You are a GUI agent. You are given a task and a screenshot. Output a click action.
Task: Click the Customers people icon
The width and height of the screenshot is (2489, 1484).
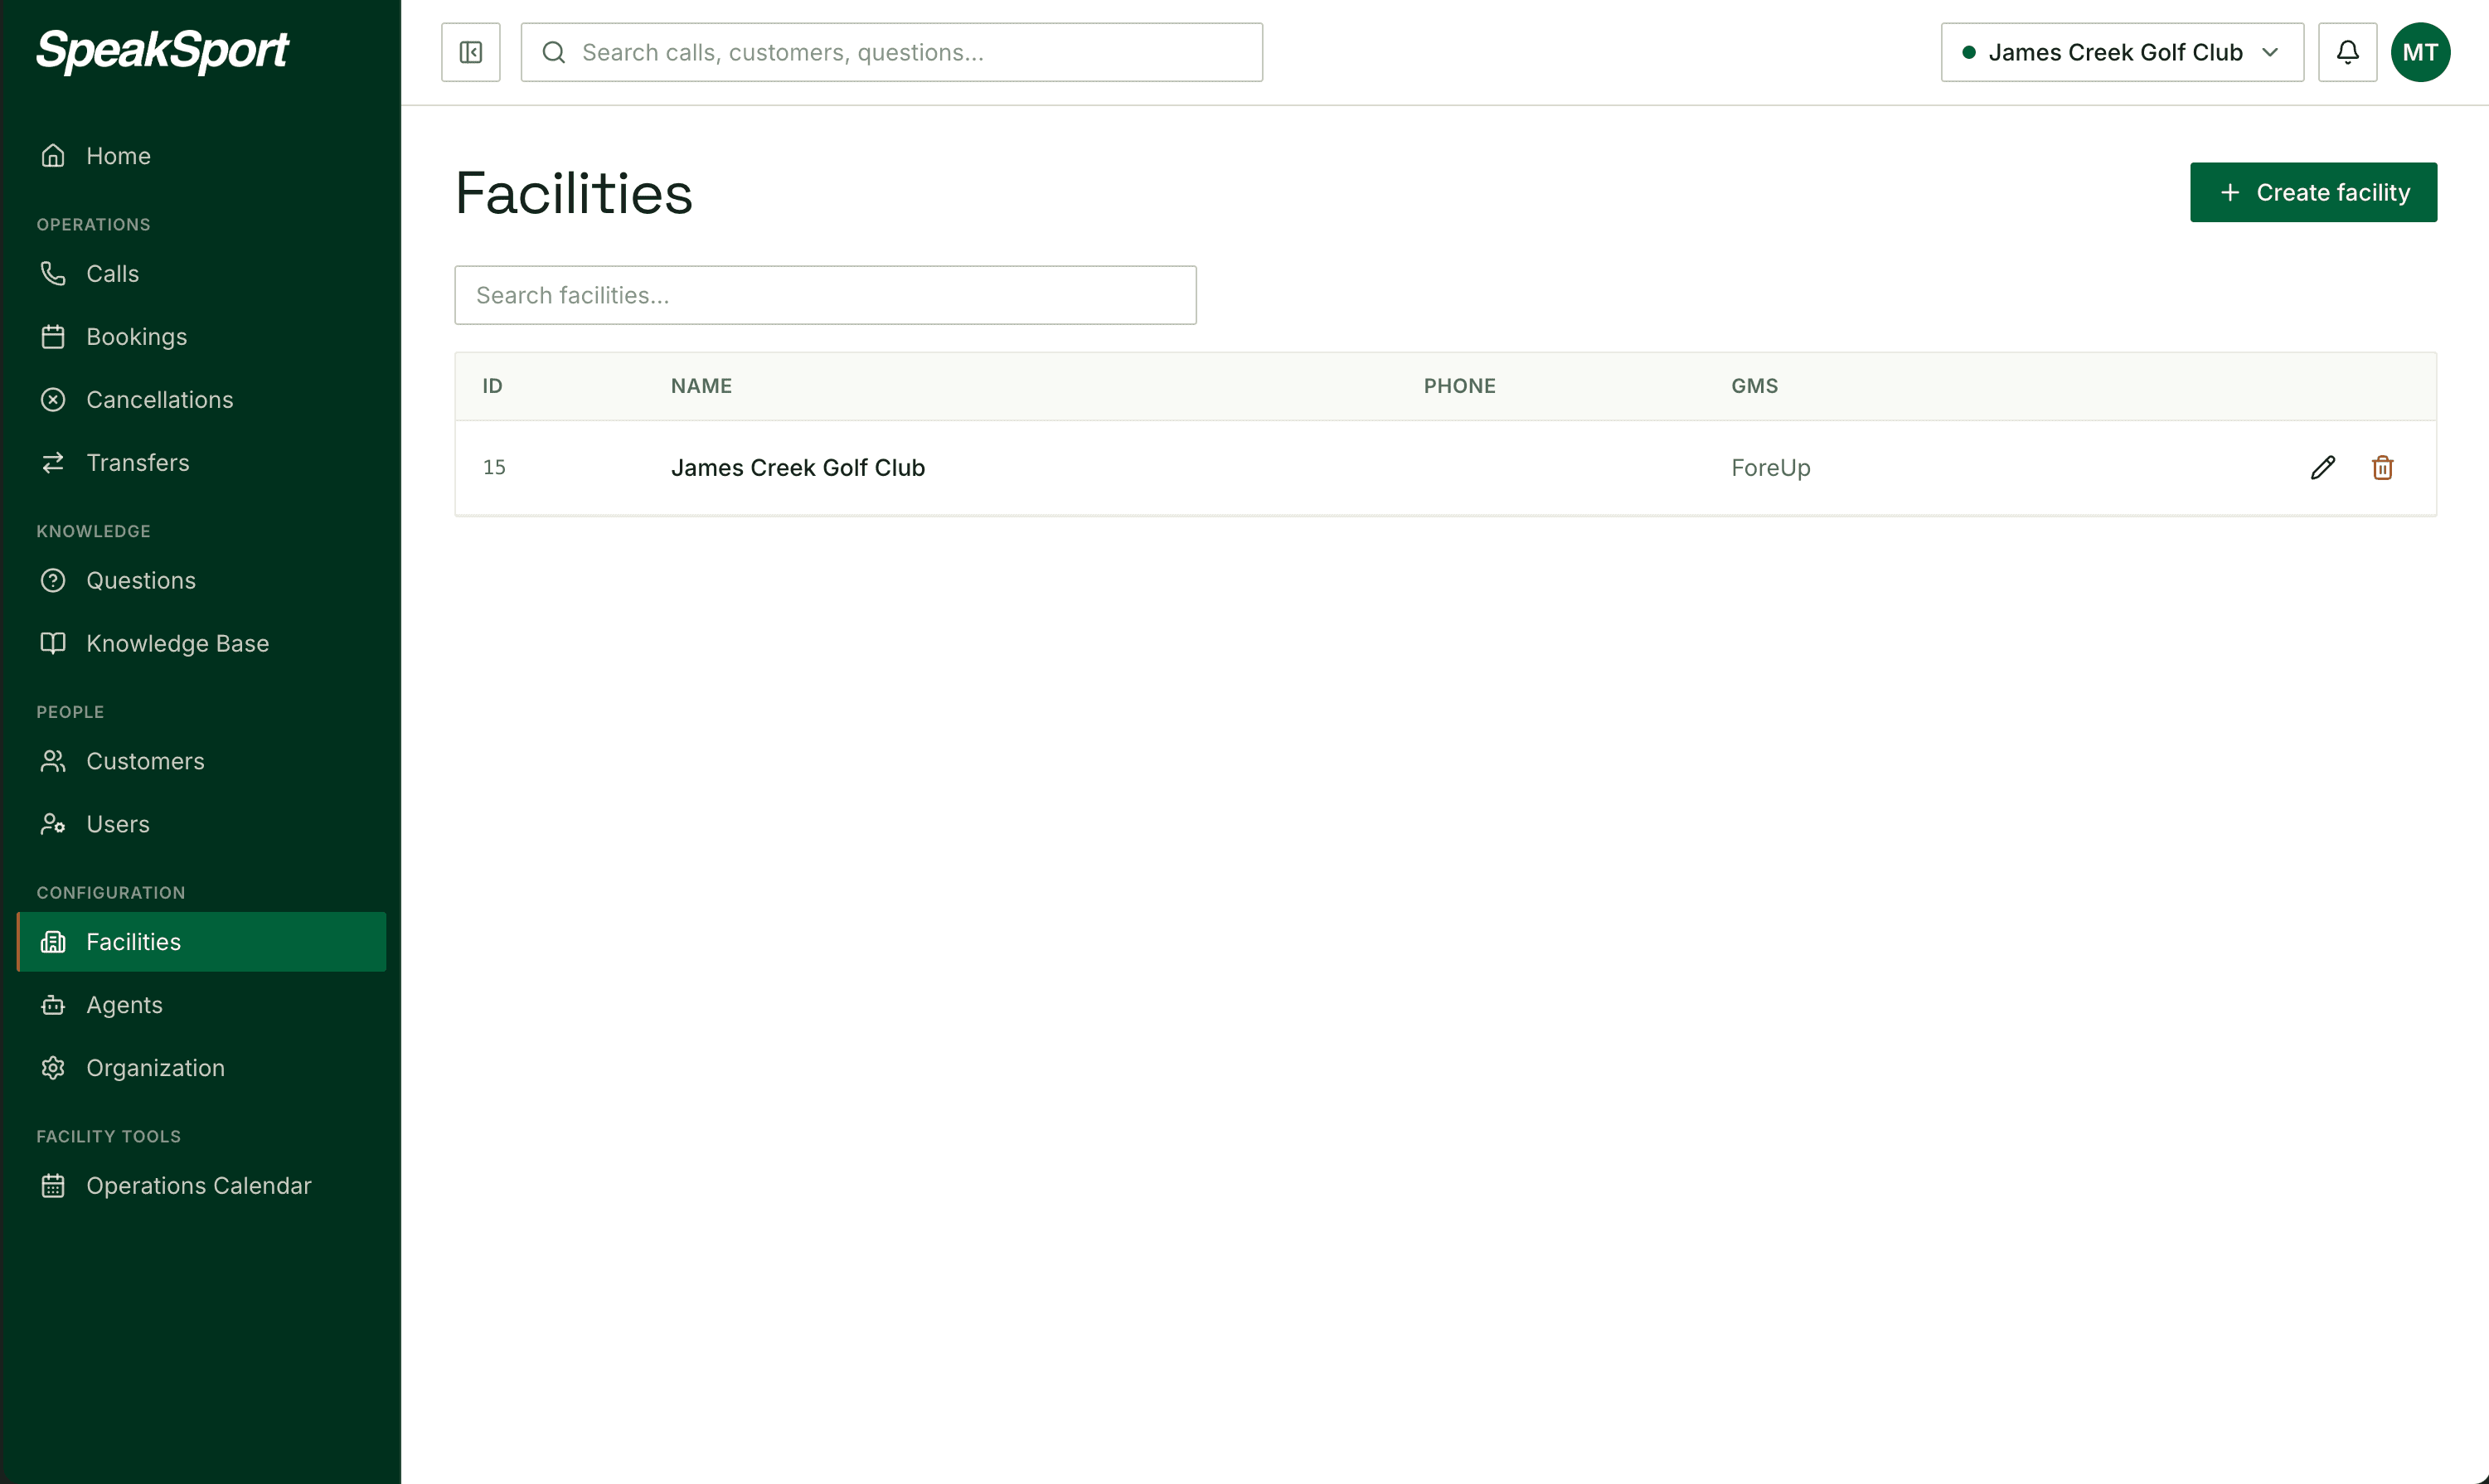pyautogui.click(x=53, y=761)
